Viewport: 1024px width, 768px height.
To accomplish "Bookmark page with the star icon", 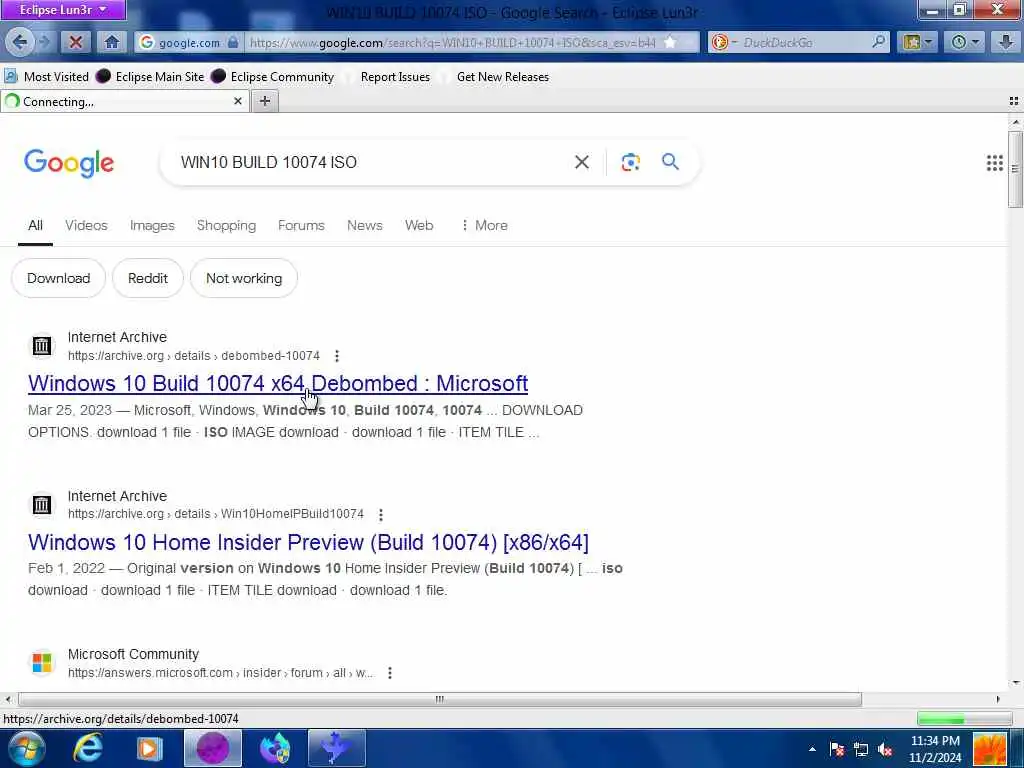I will (x=670, y=42).
